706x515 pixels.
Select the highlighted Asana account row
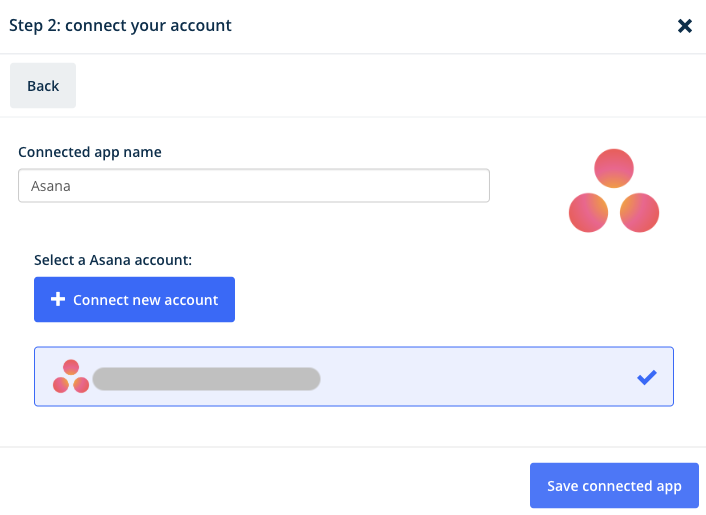354,376
